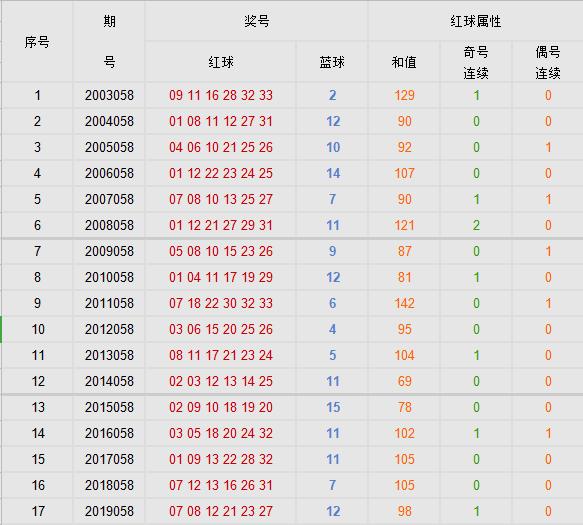Click period number 2016058

[109, 433]
